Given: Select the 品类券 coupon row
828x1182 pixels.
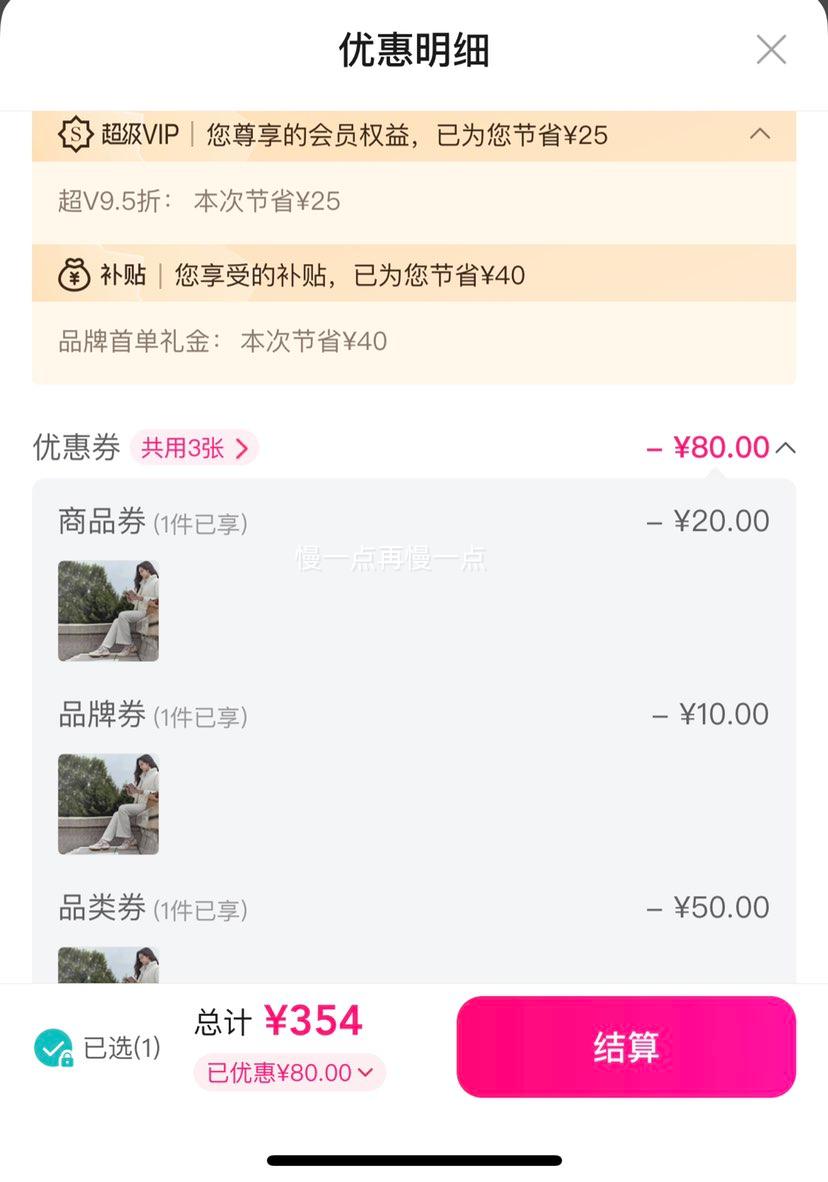Looking at the screenshot, I should (413, 907).
